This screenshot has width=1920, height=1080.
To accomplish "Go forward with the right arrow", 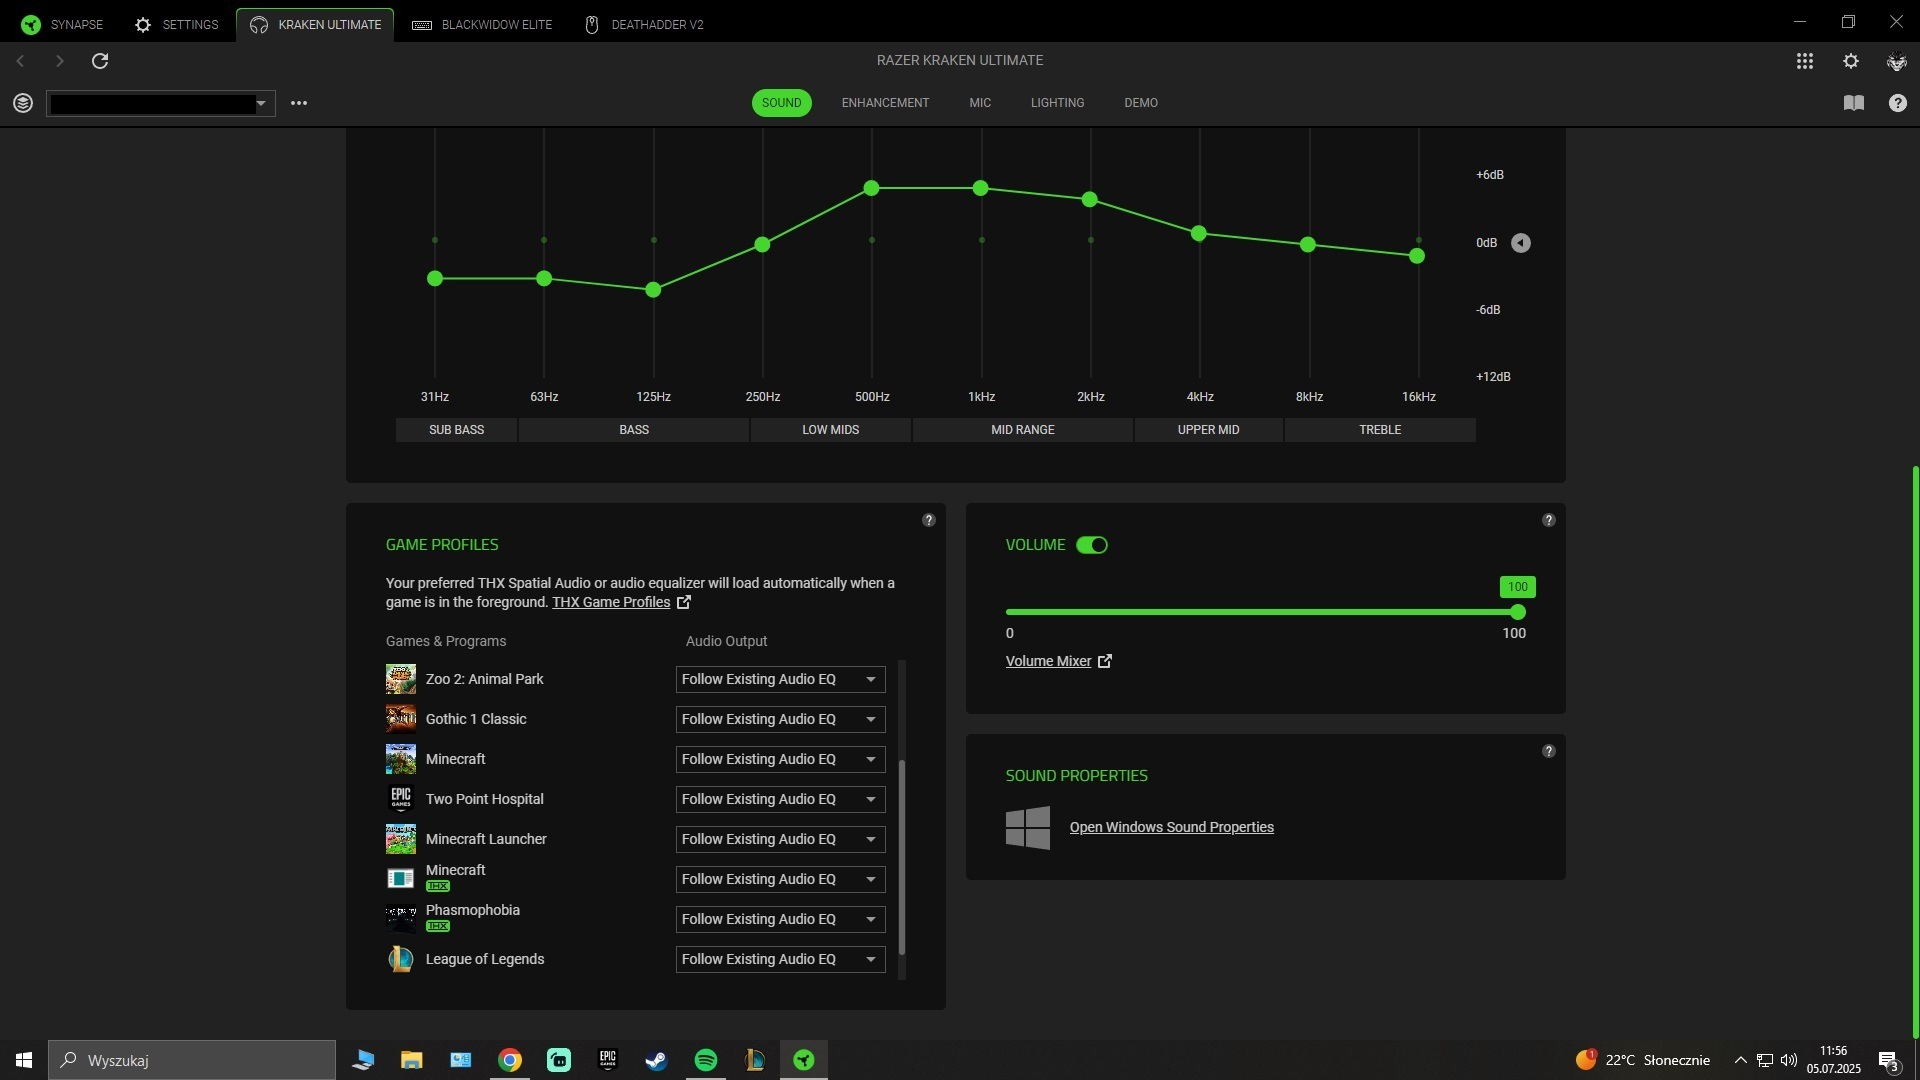I will coord(59,61).
